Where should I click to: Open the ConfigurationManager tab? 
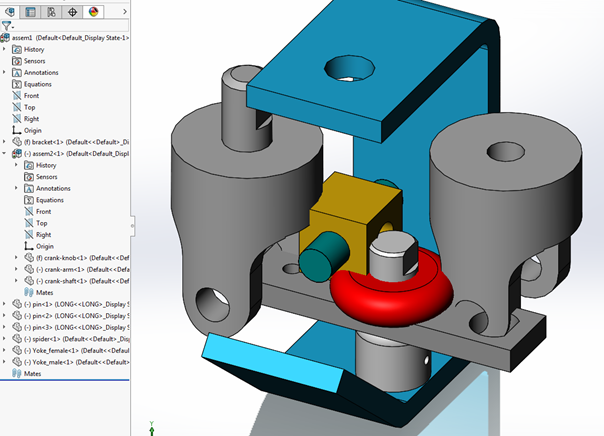[x=51, y=12]
